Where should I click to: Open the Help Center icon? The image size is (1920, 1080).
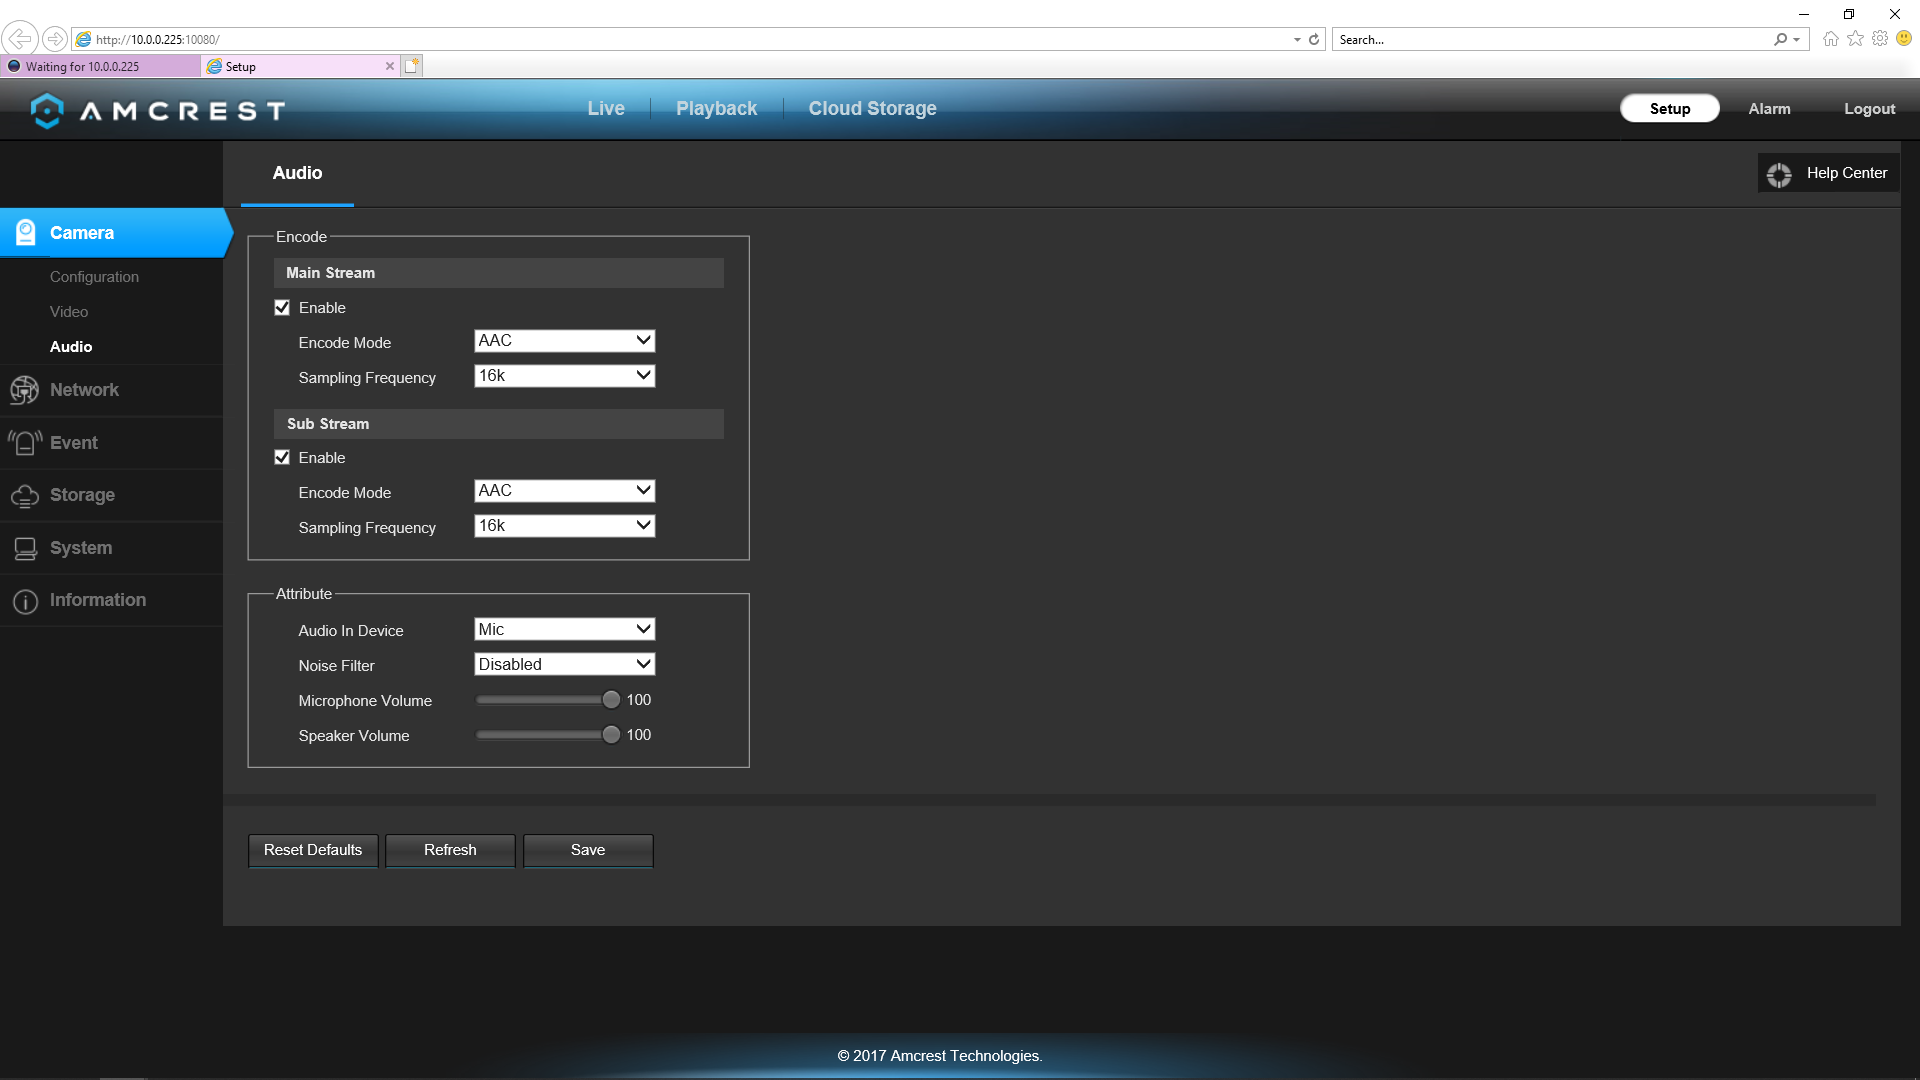tap(1779, 174)
